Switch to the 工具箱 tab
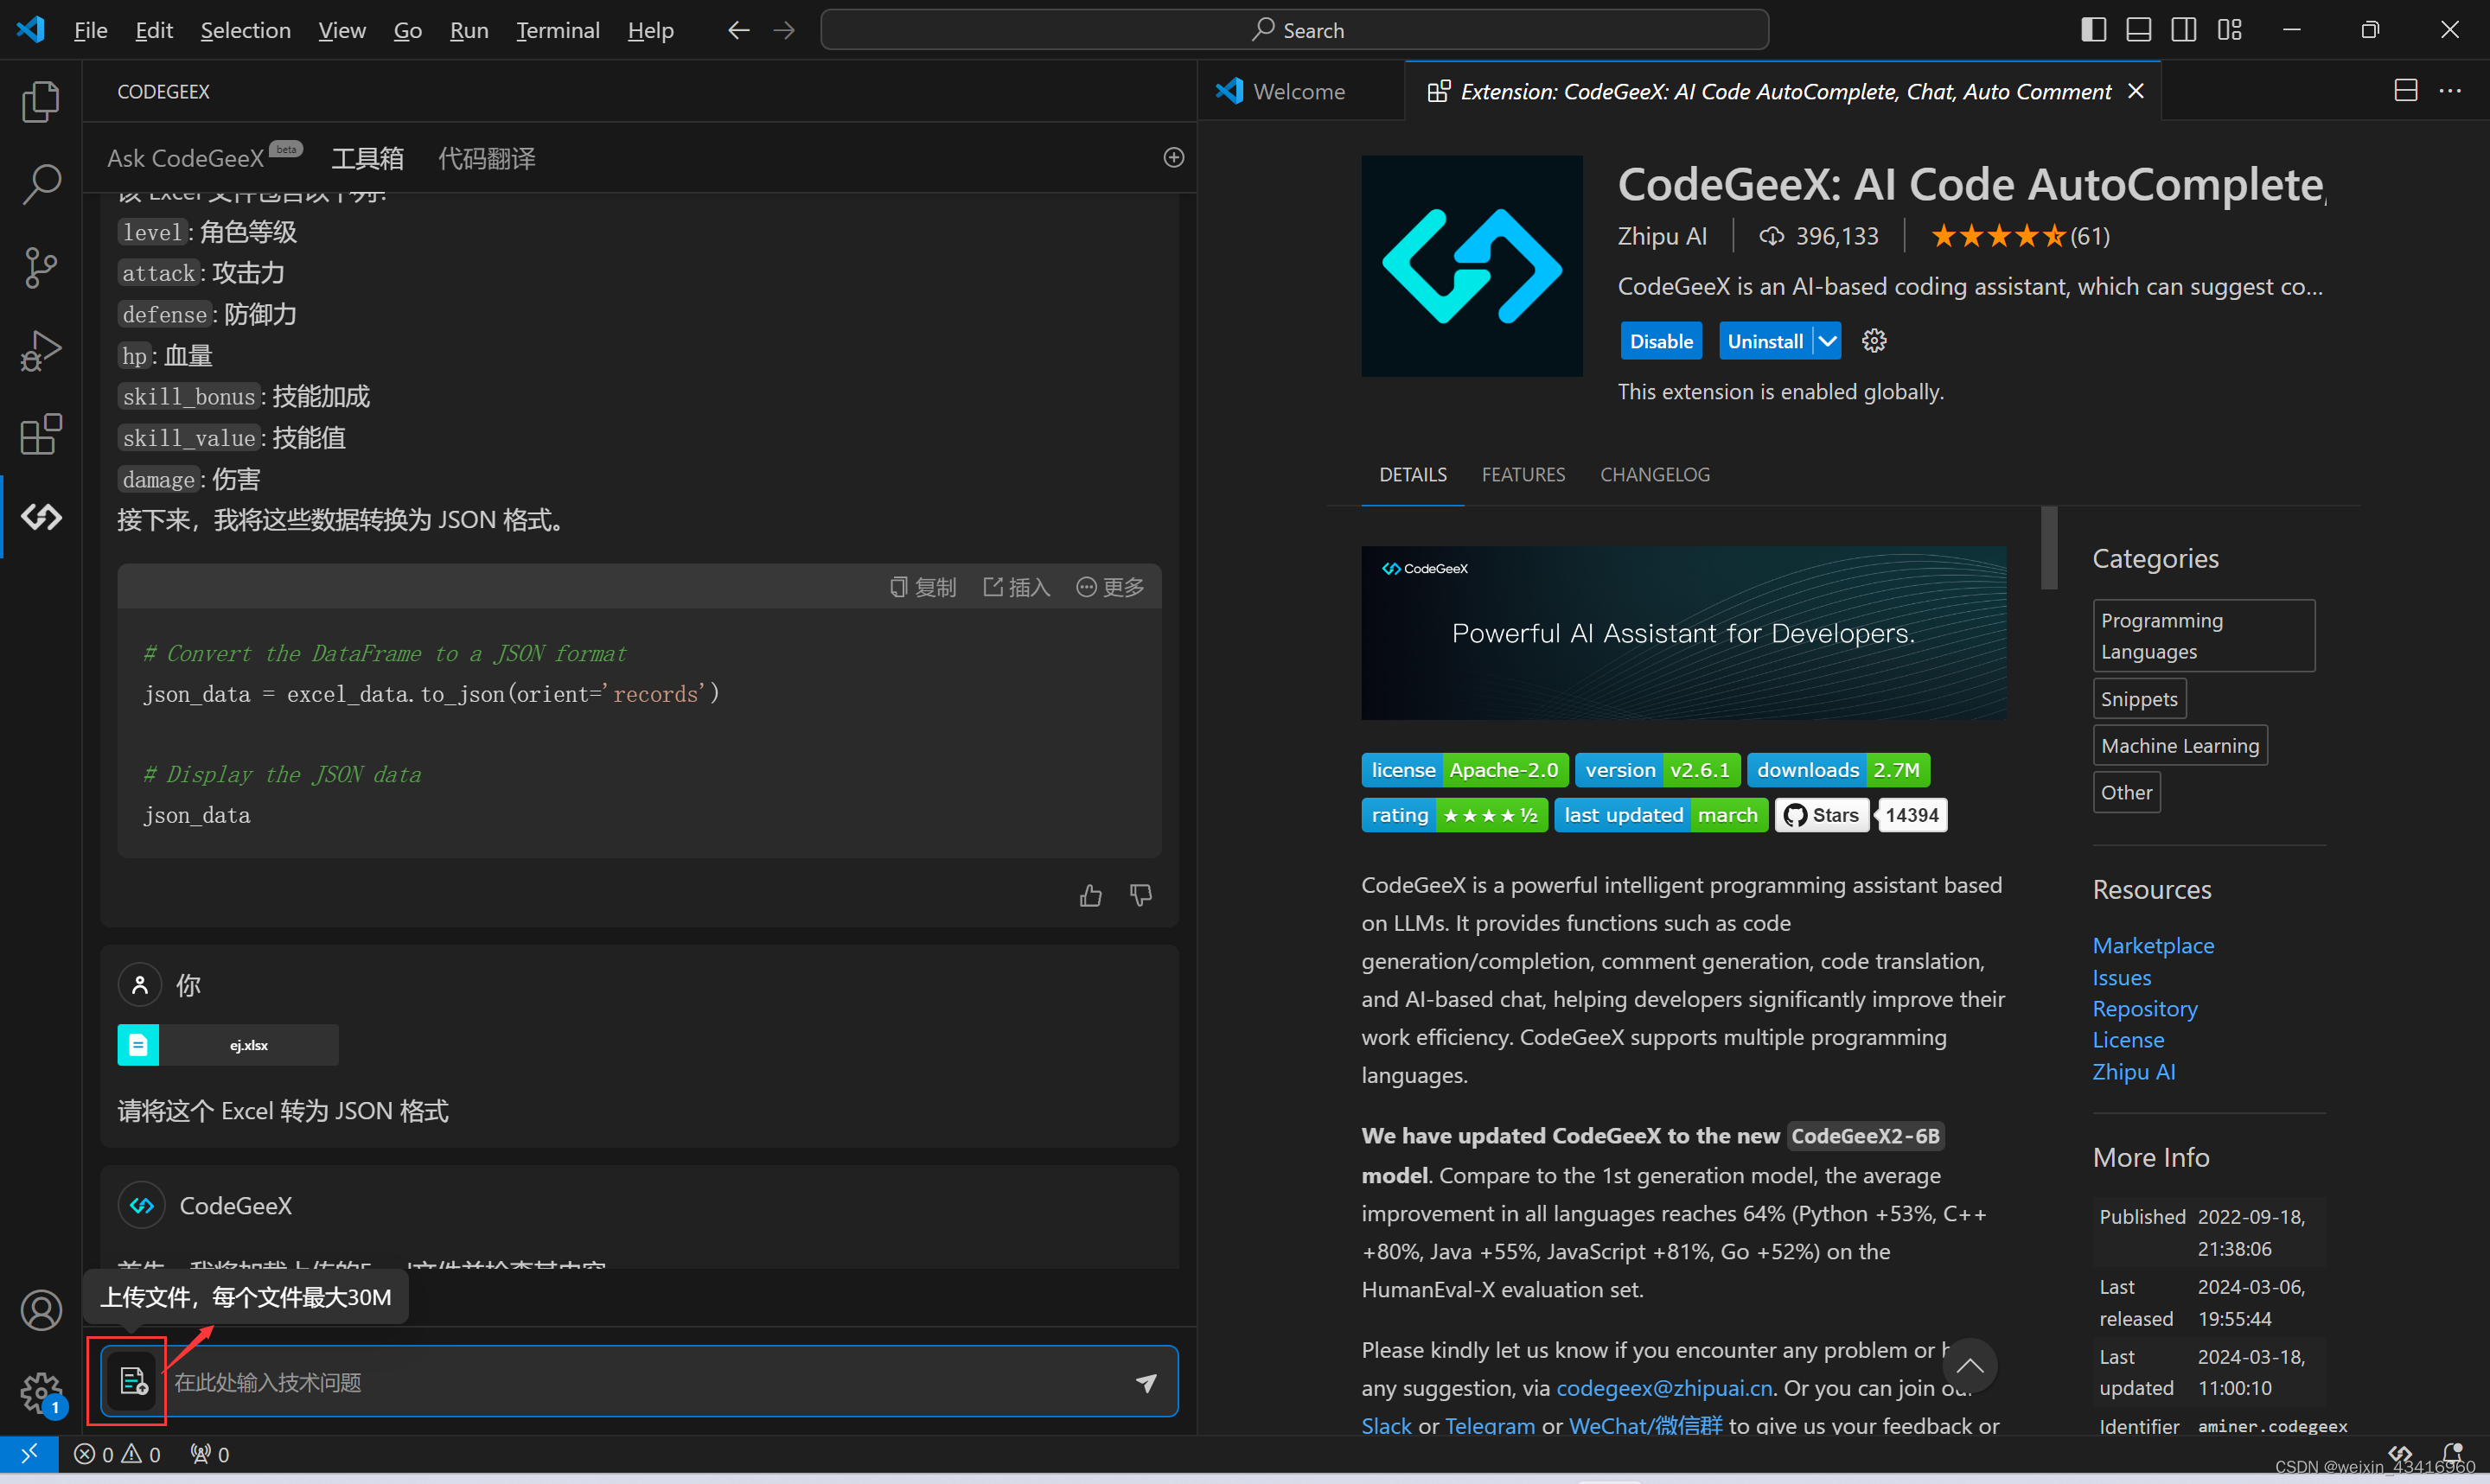 pos(367,158)
